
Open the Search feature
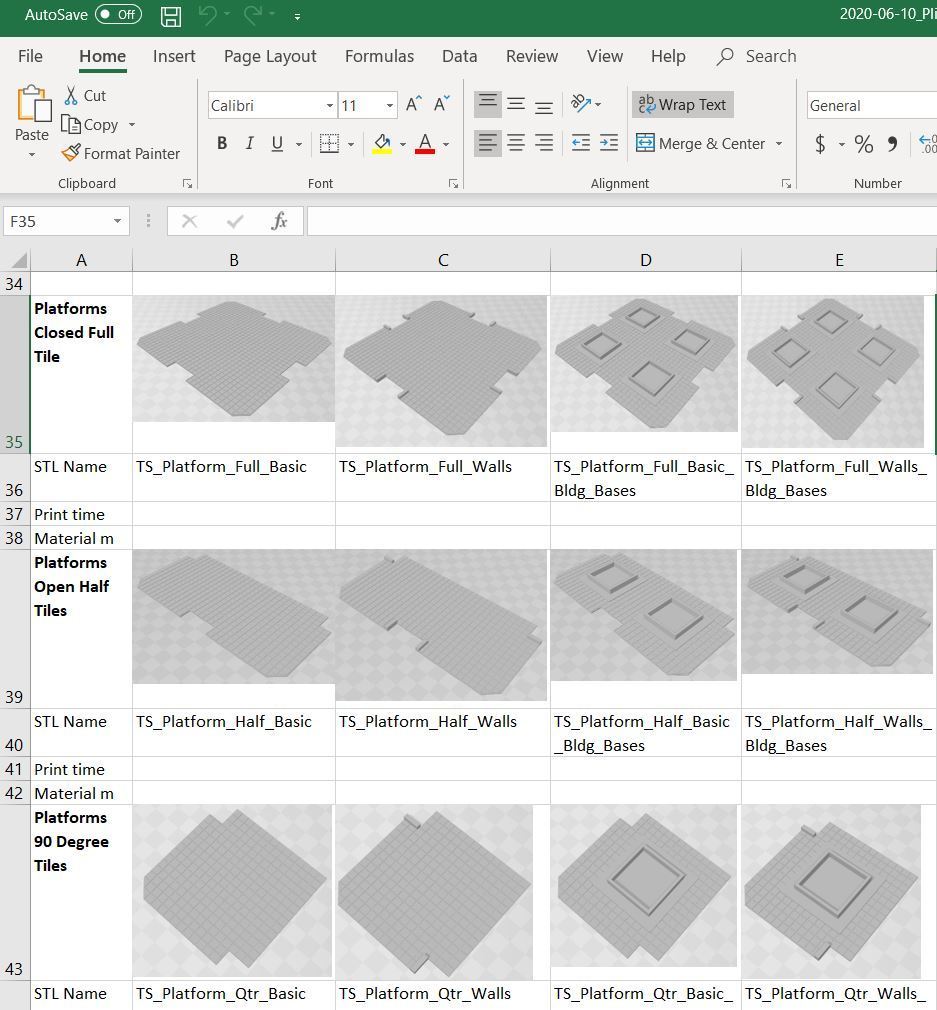(755, 56)
